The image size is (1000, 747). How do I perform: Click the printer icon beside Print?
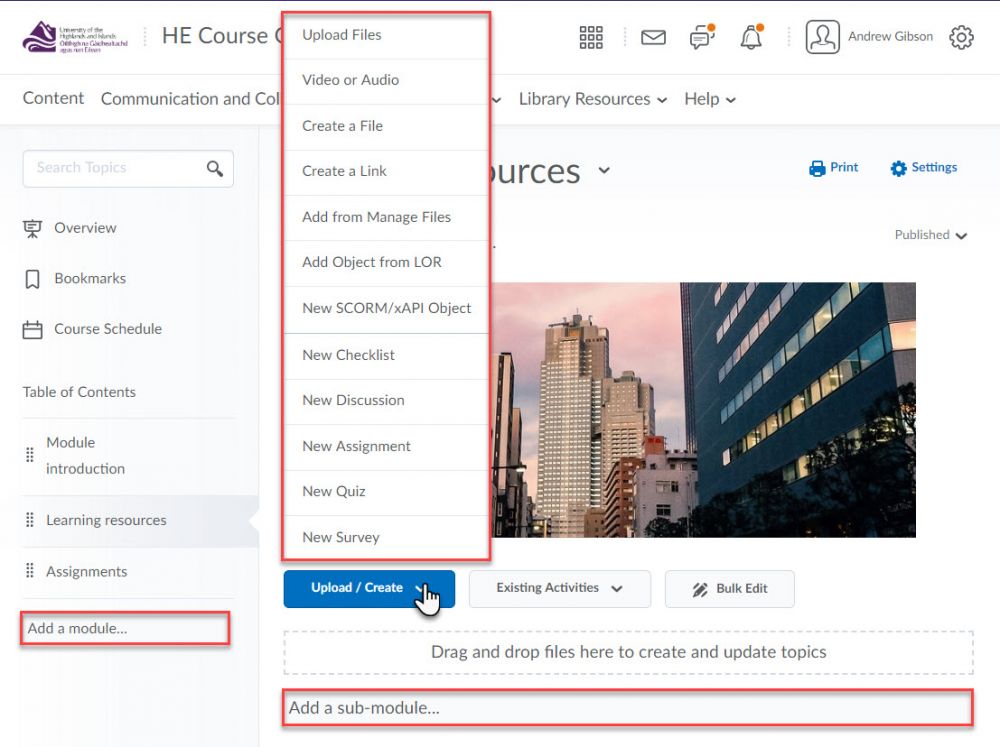817,168
